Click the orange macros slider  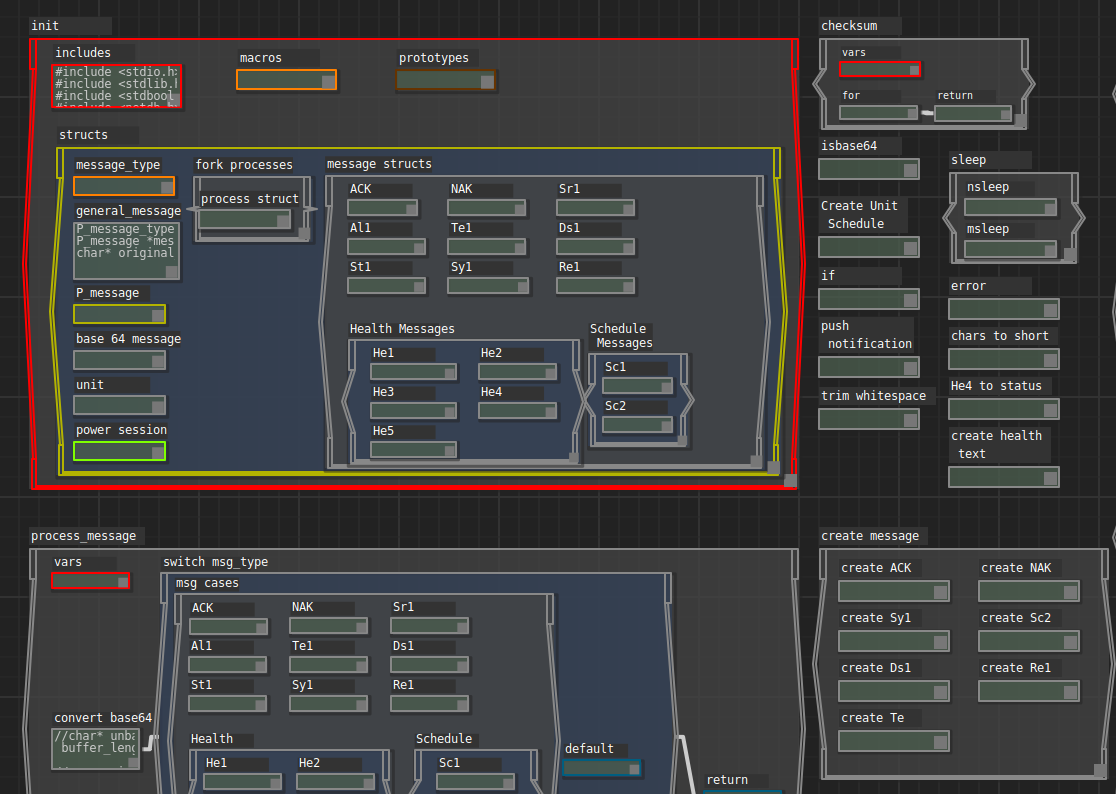coord(286,78)
